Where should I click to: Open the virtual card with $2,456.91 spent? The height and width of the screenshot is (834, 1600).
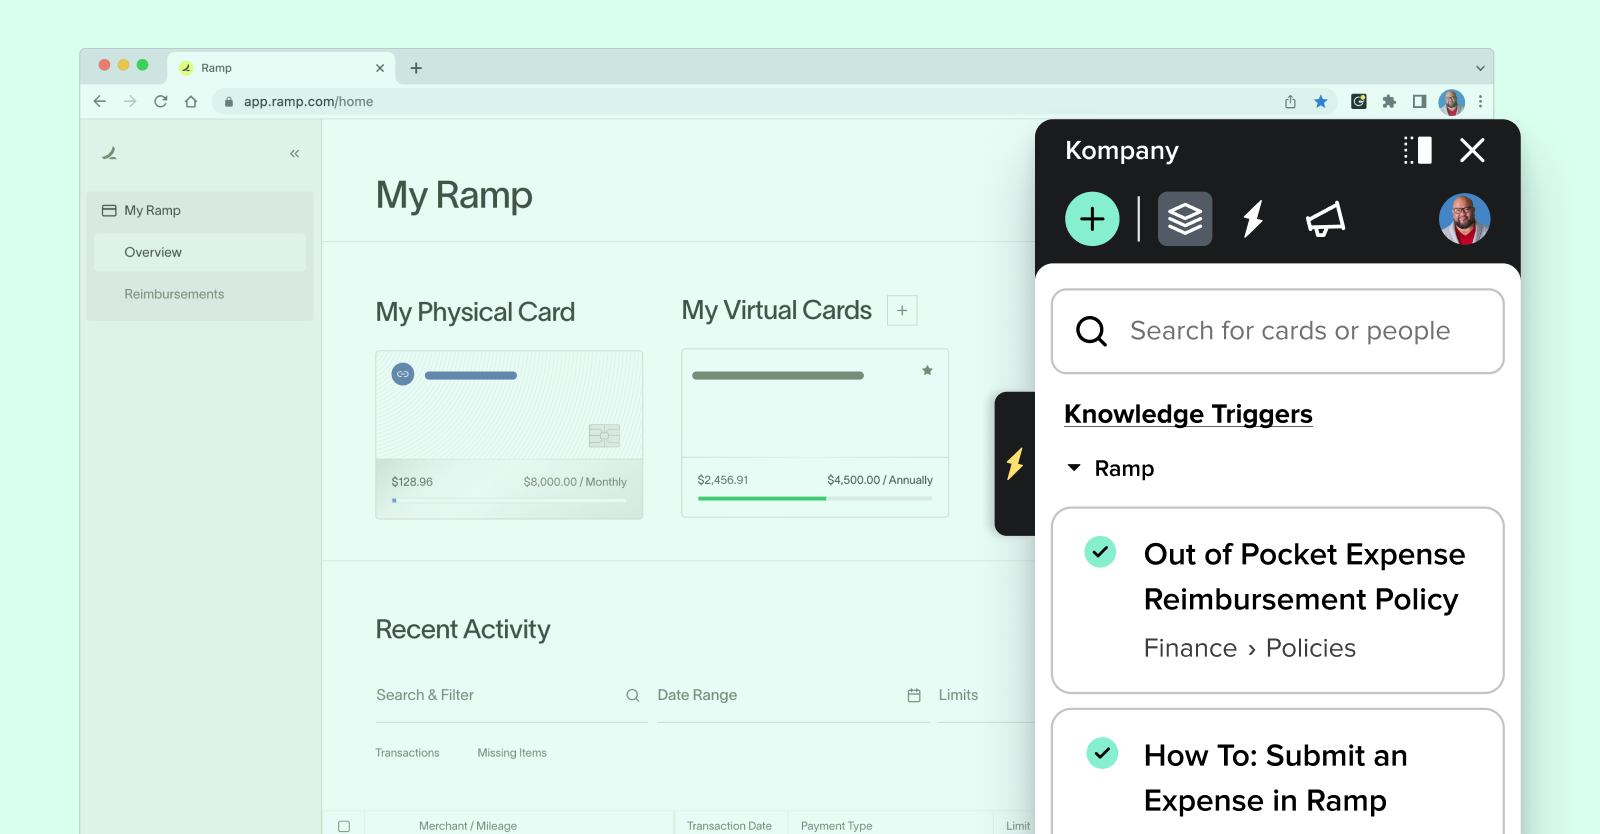[815, 433]
